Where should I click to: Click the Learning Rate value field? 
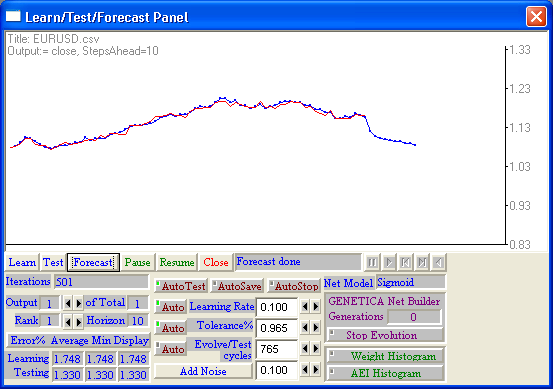point(277,307)
